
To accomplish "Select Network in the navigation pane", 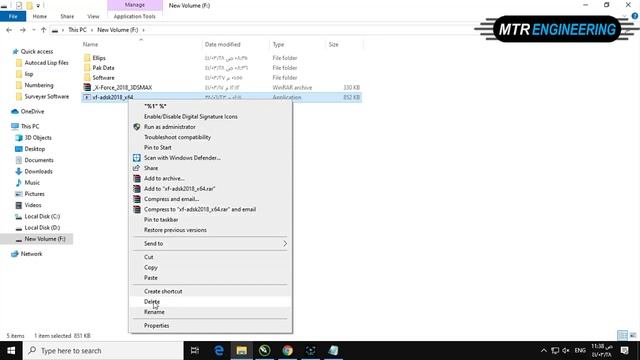I will pyautogui.click(x=31, y=254).
